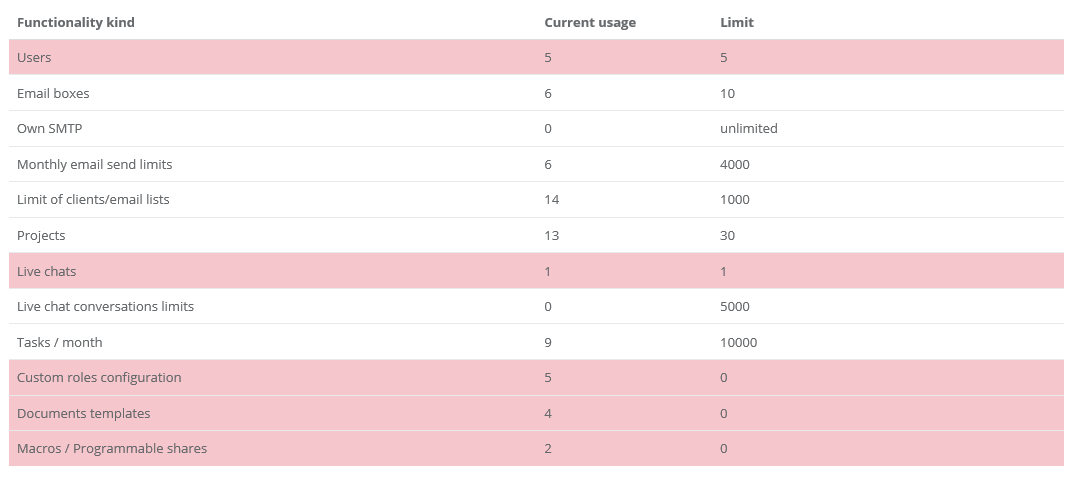Select Limit of clients/email lists row
The image size is (1070, 478).
click(x=93, y=199)
